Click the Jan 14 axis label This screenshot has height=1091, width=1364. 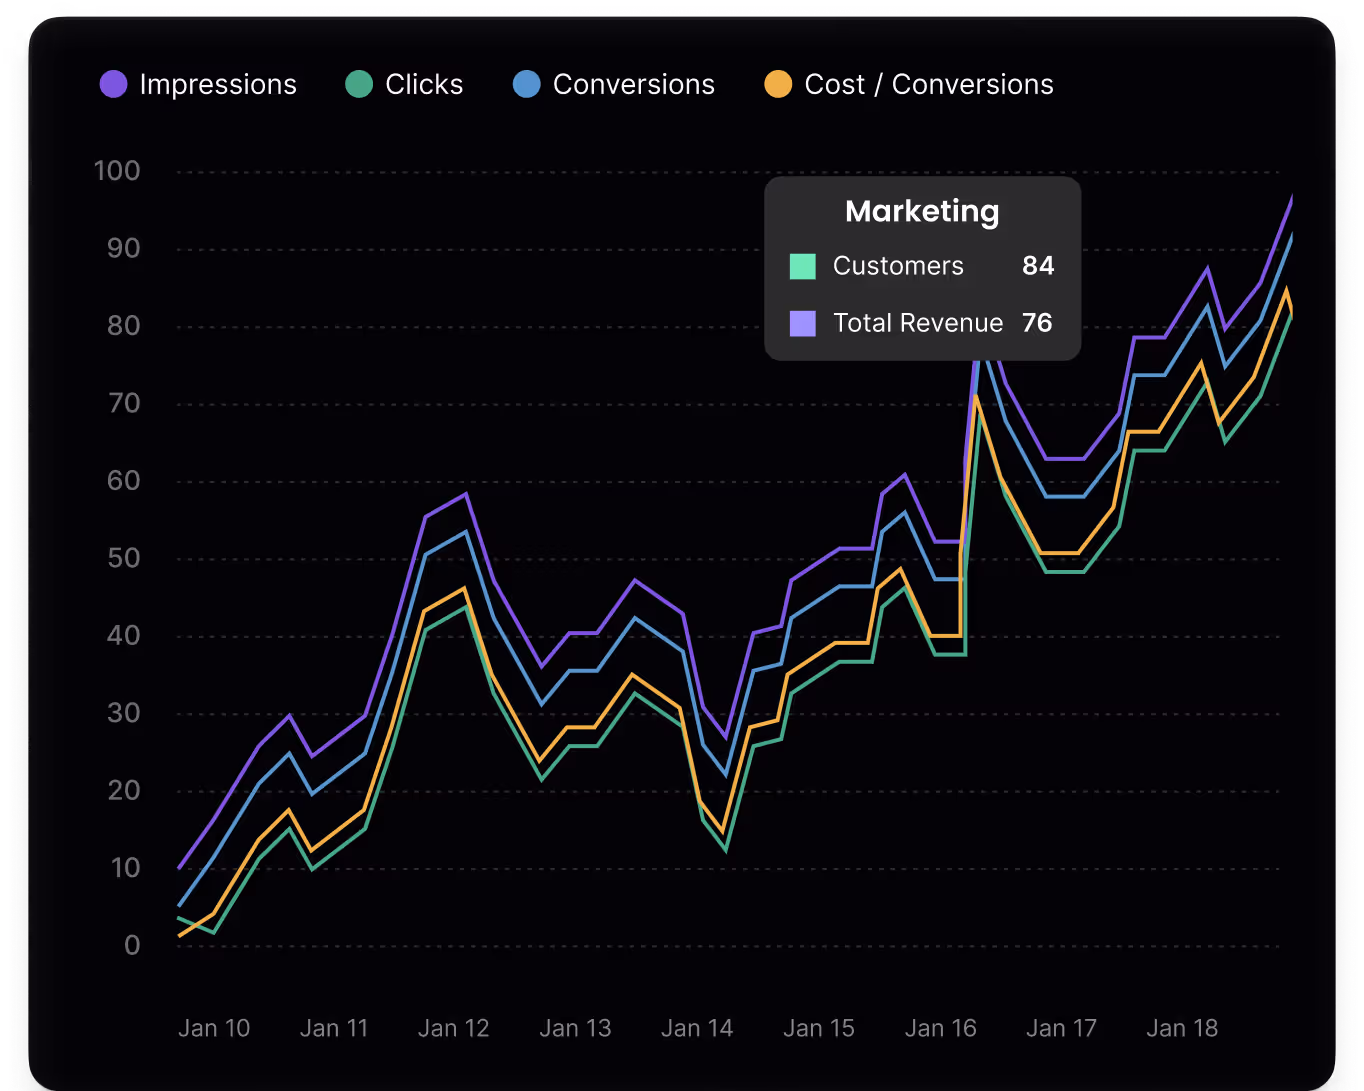point(697,1028)
